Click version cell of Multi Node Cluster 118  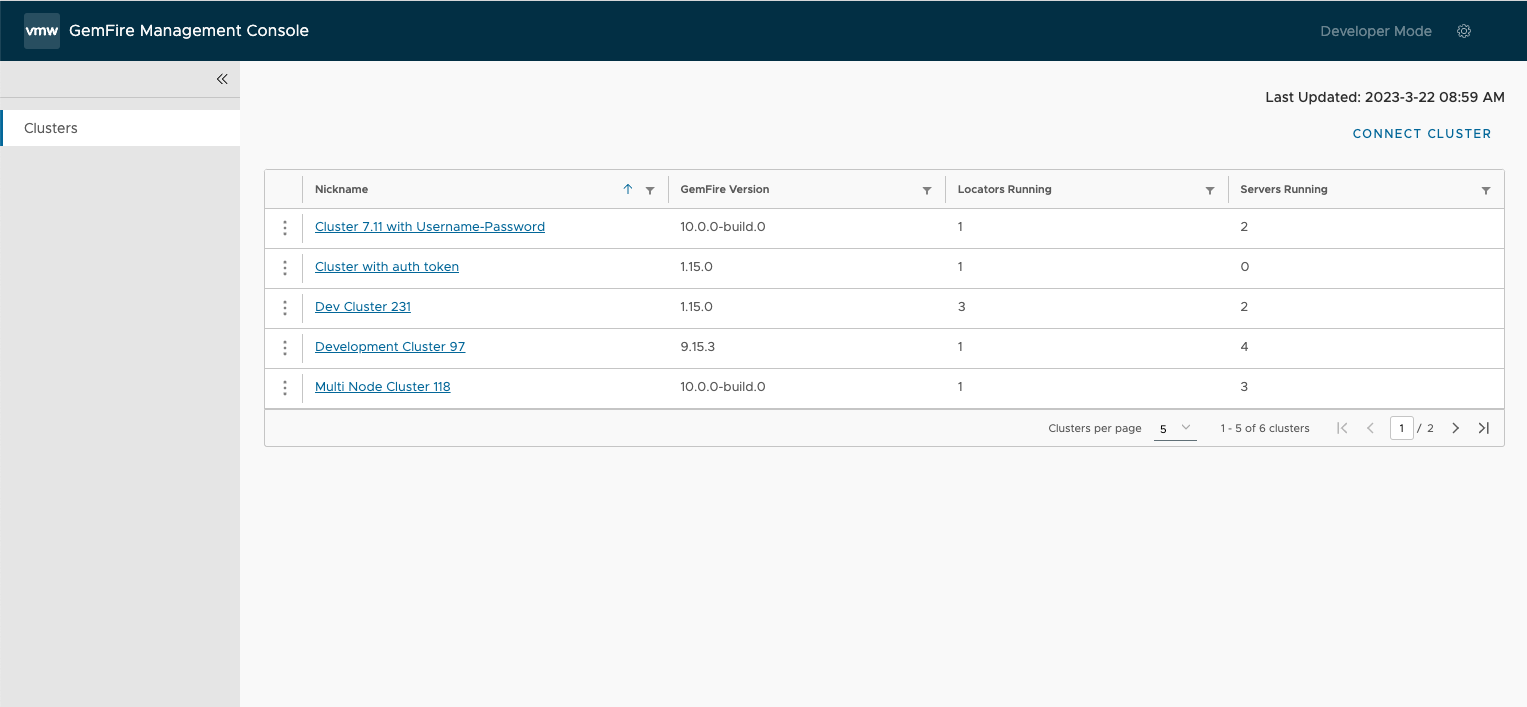click(x=723, y=387)
